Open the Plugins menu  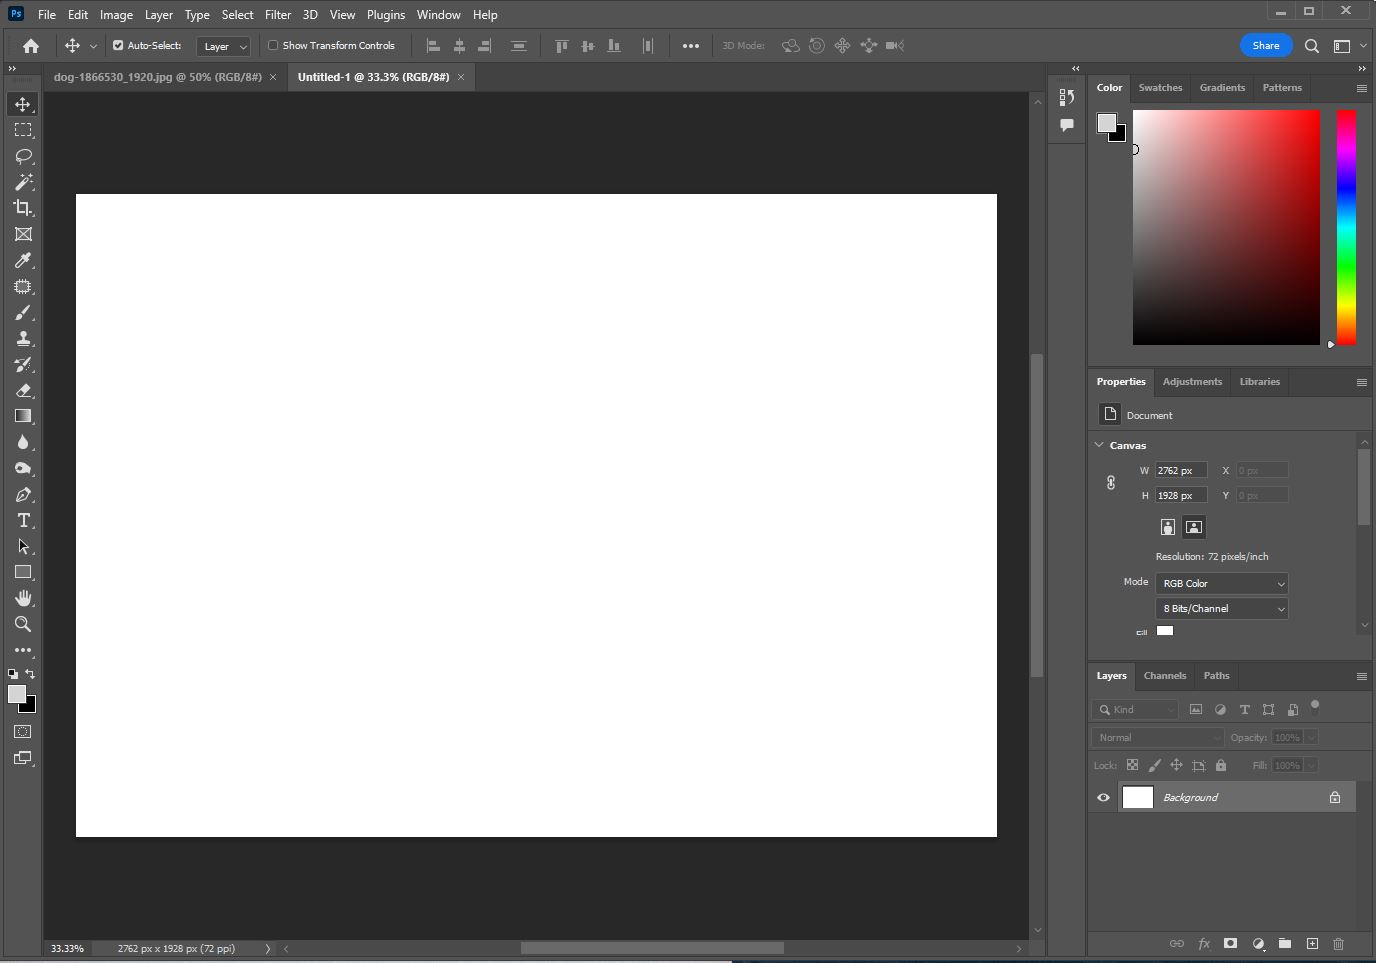(386, 15)
